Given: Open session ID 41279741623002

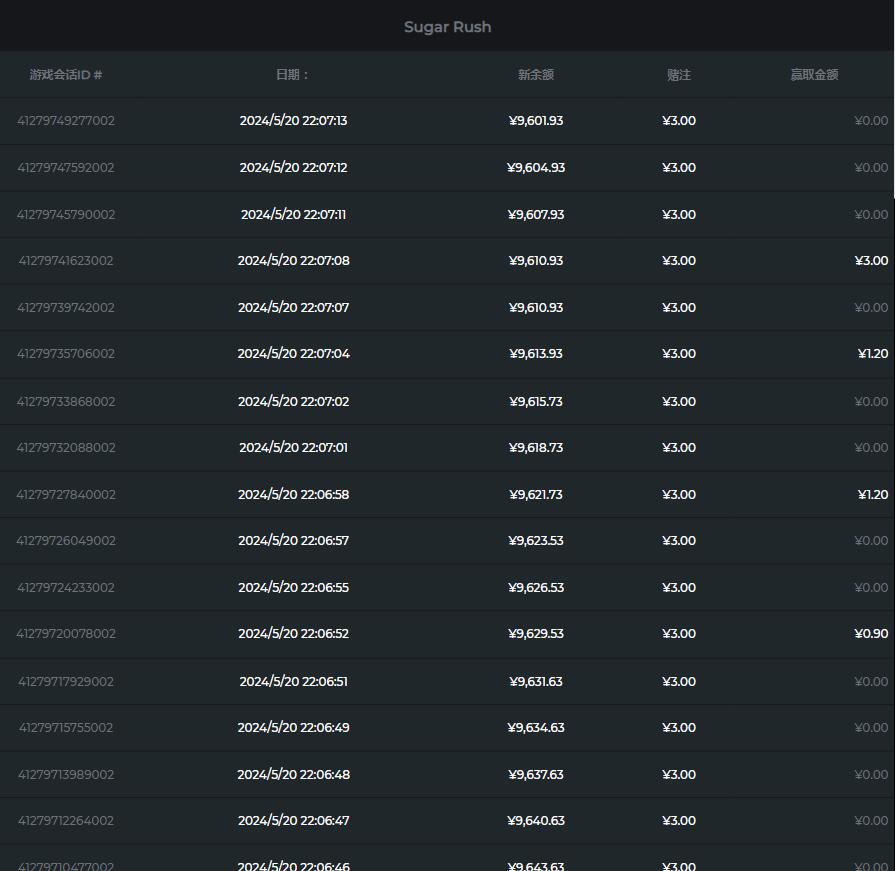Looking at the screenshot, I should tap(66, 261).
